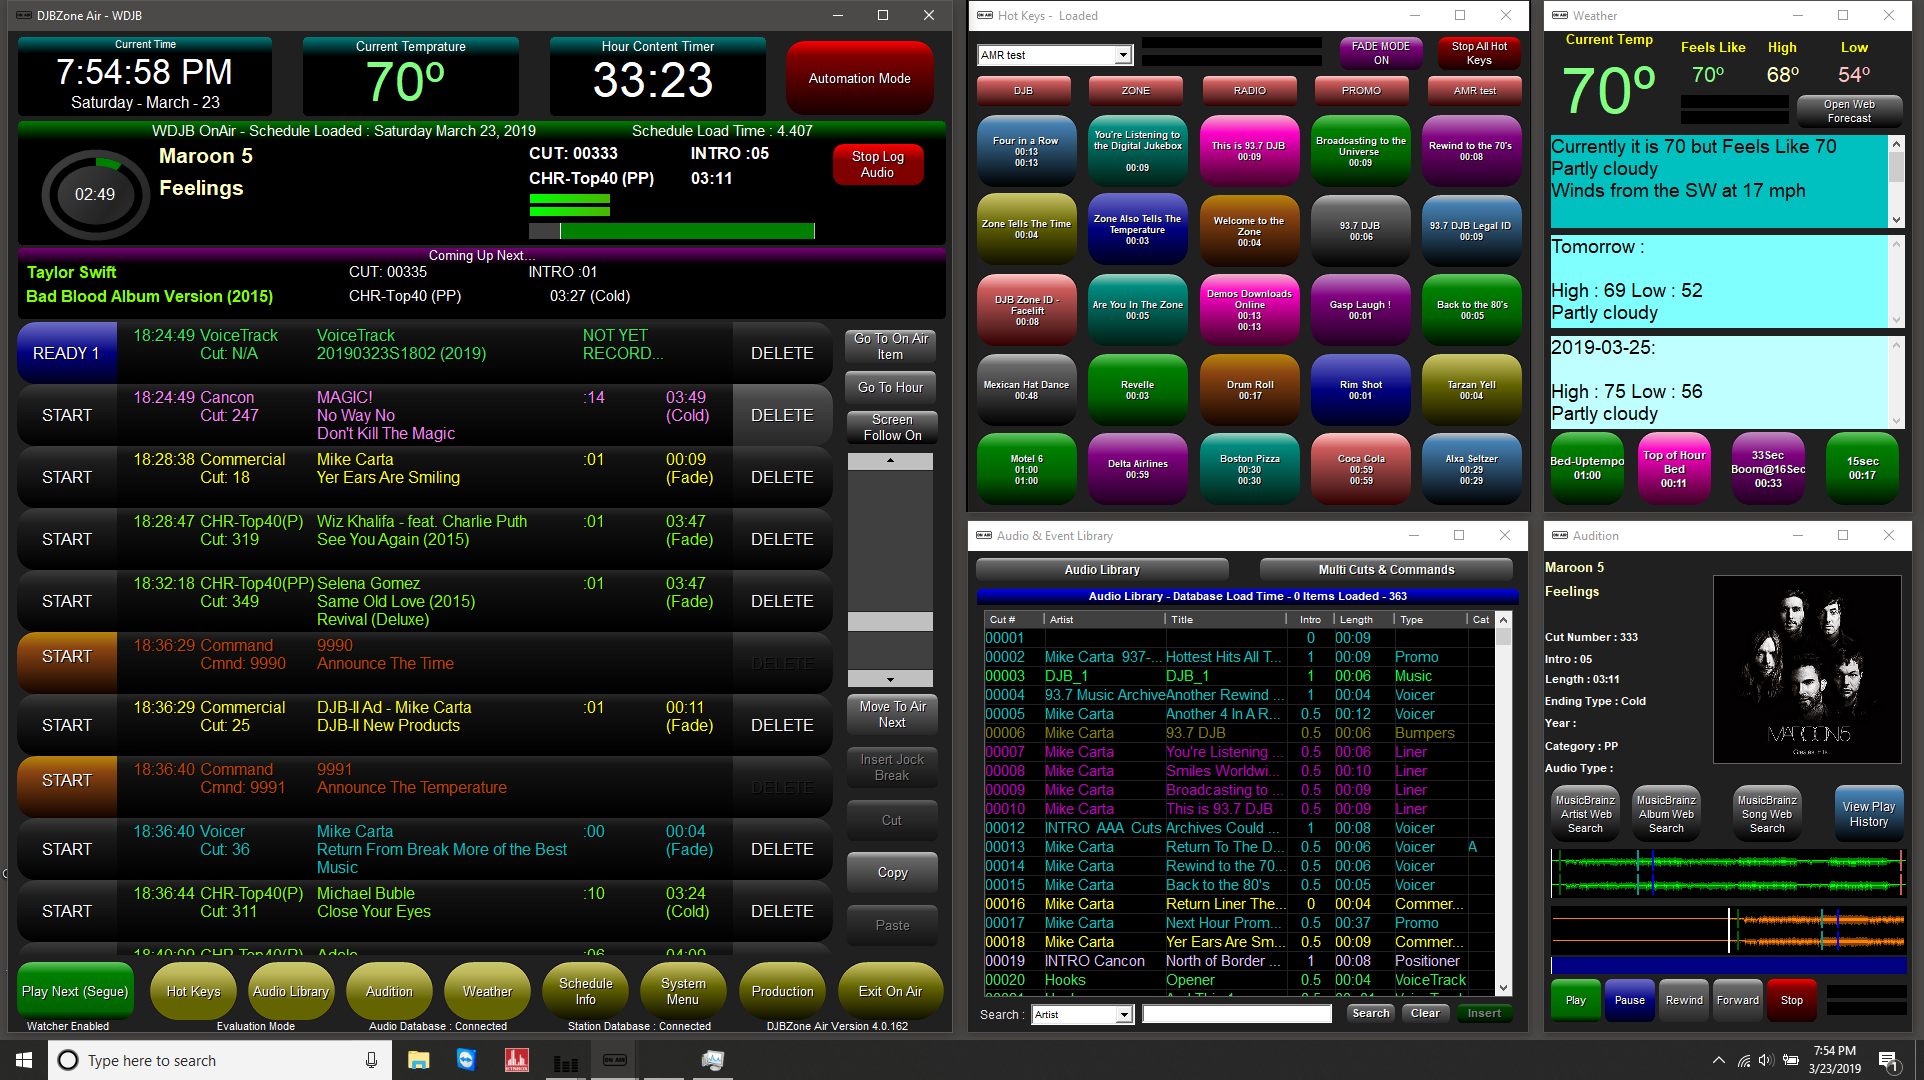Click Stop Log Audio button

[x=877, y=164]
